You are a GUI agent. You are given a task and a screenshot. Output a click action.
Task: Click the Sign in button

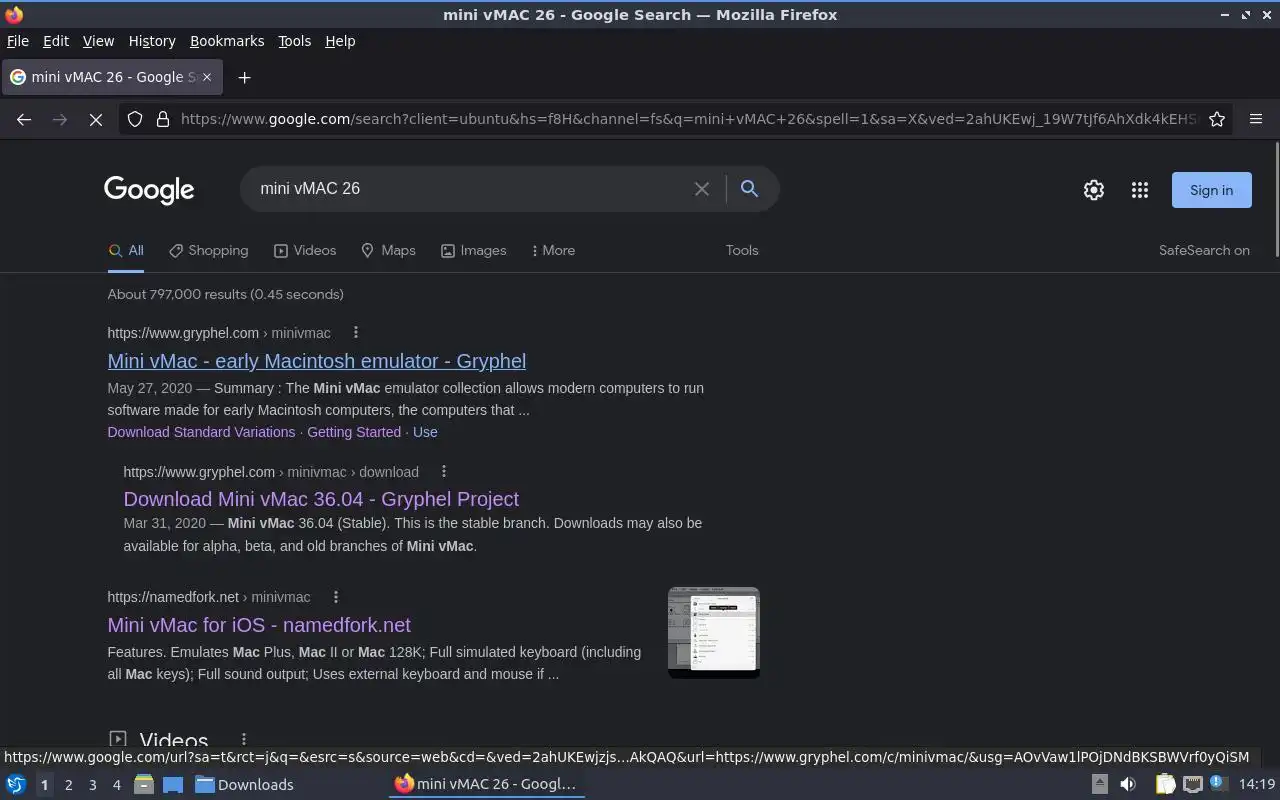[x=1211, y=190]
